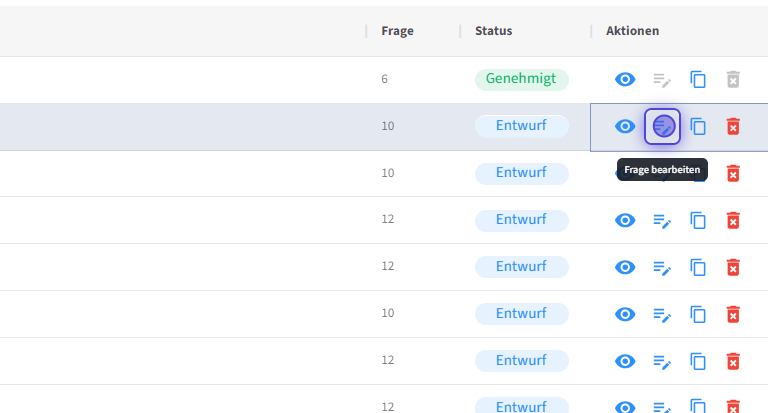Click the Aktionen column header
768x413 pixels.
click(632, 31)
